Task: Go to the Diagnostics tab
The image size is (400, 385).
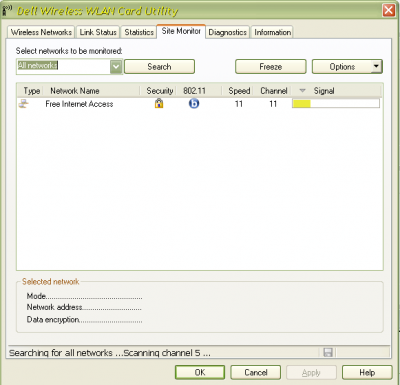Action: click(227, 32)
